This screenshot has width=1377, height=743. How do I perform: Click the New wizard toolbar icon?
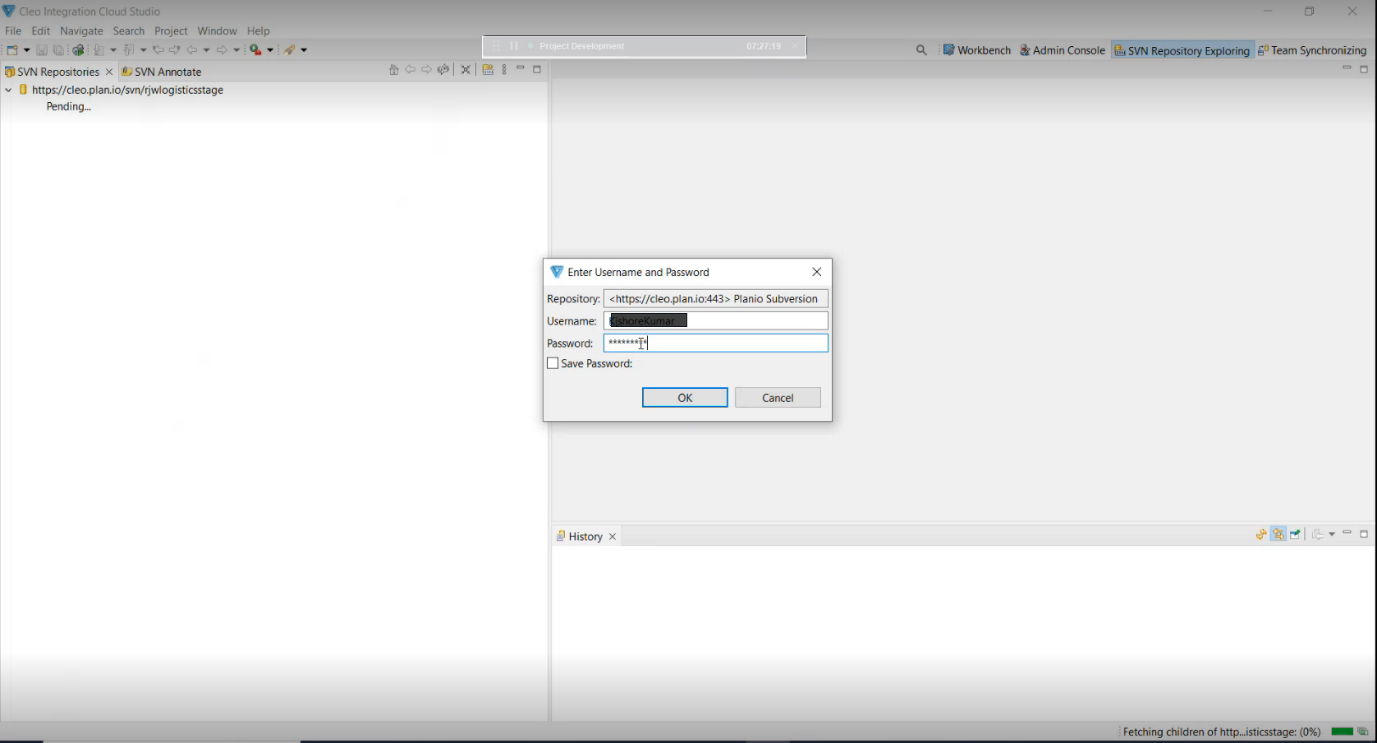(x=11, y=50)
